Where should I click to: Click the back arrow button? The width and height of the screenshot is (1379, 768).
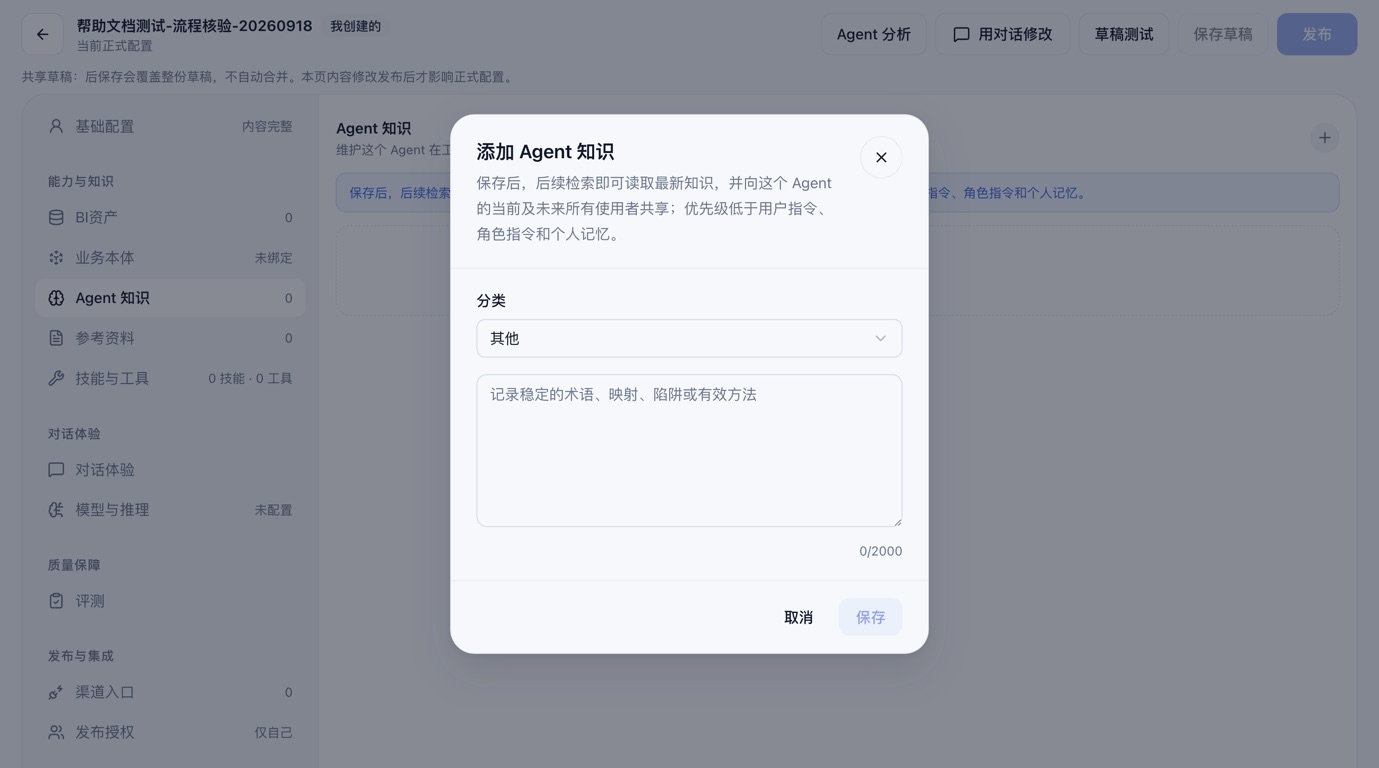pyautogui.click(x=42, y=34)
